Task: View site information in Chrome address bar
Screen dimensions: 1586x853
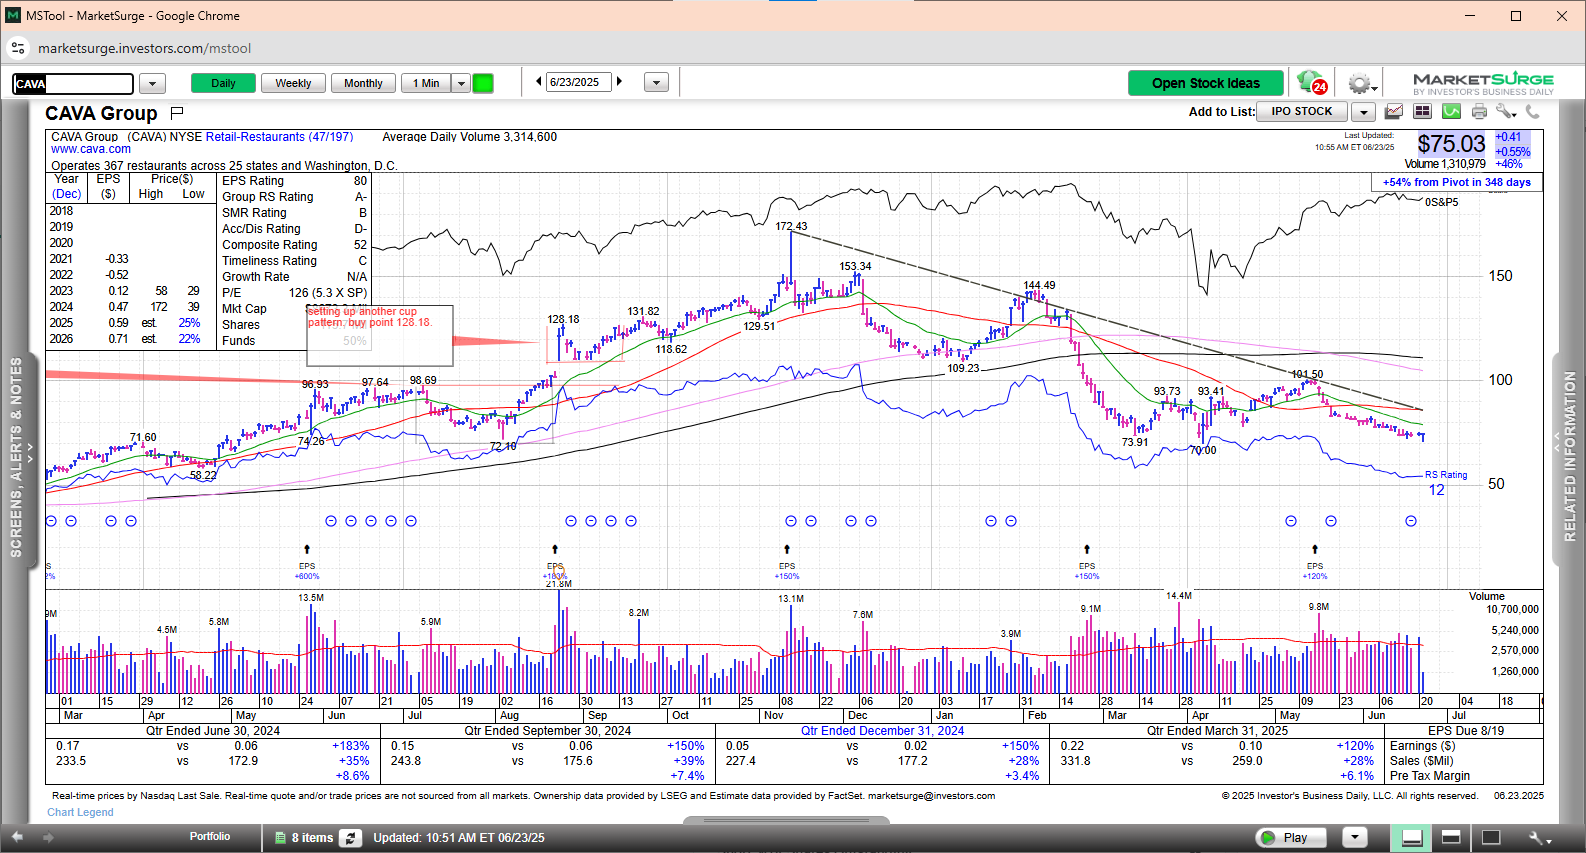Action: pyautogui.click(x=18, y=48)
